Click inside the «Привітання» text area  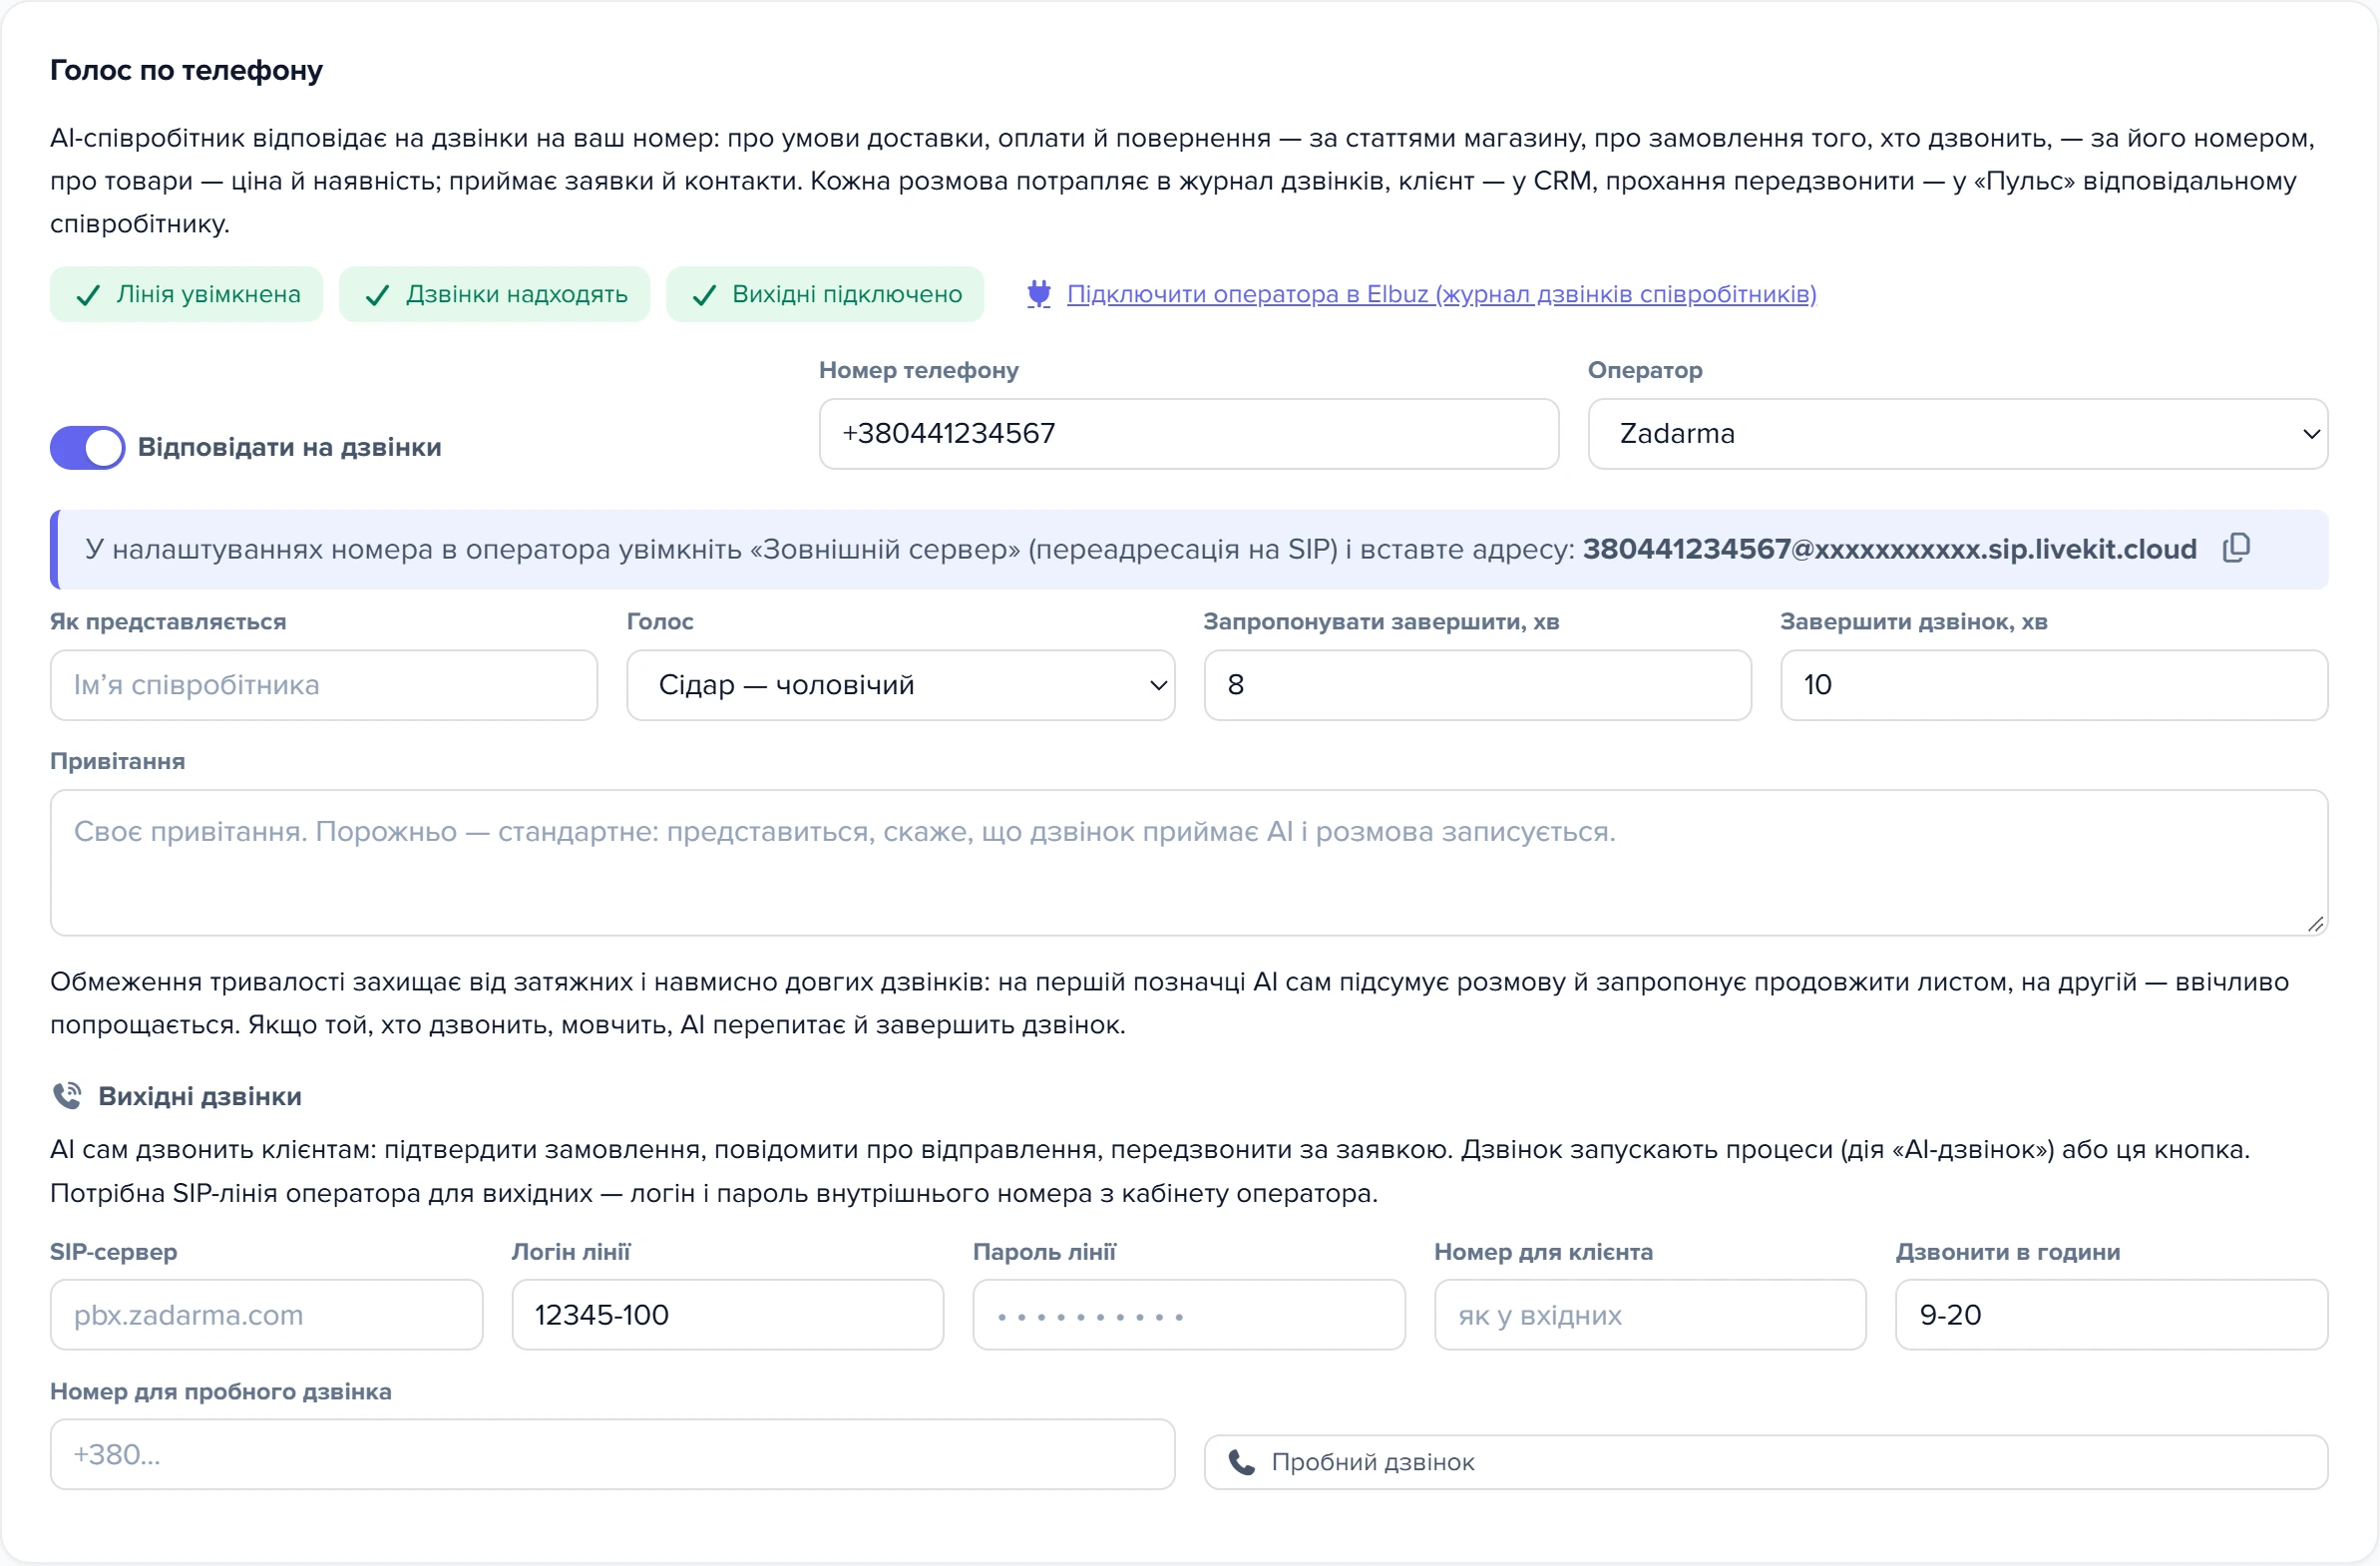pyautogui.click(x=1189, y=862)
